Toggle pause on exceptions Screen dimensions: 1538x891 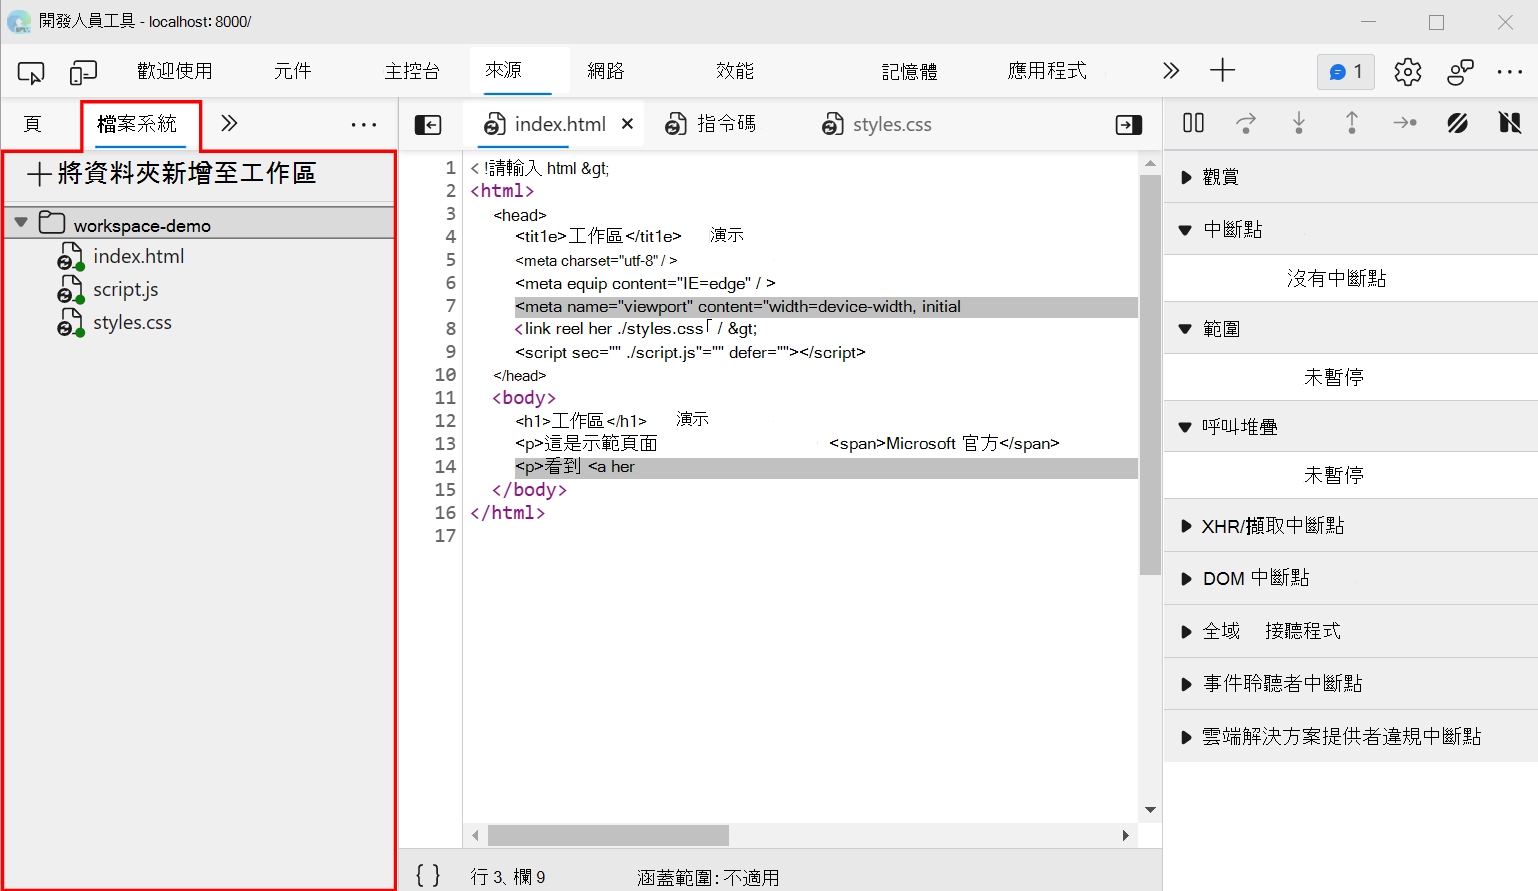(x=1510, y=123)
